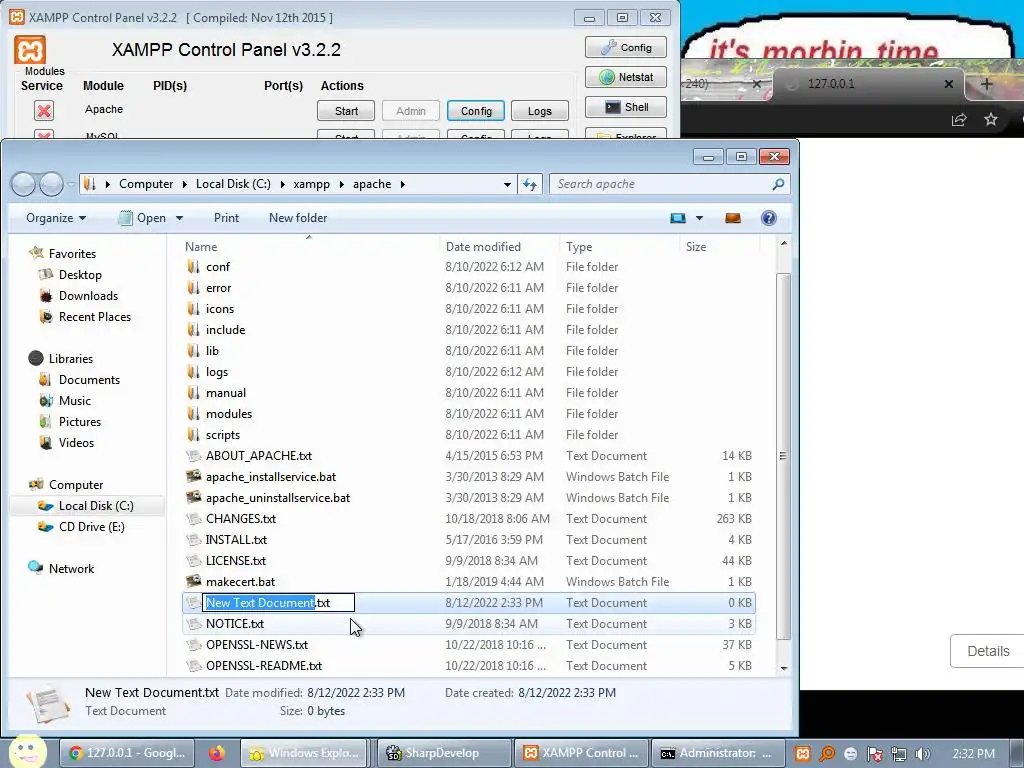Select Documents library

(89, 380)
